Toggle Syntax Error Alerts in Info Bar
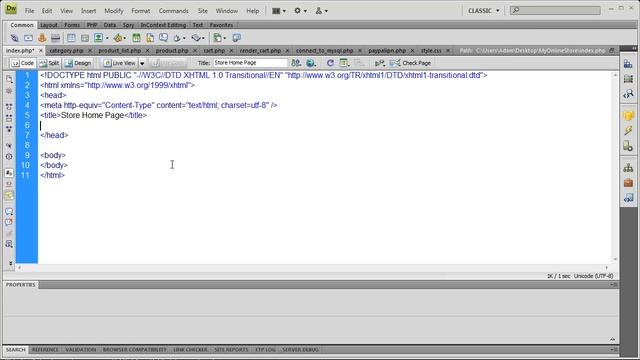 tap(9, 196)
